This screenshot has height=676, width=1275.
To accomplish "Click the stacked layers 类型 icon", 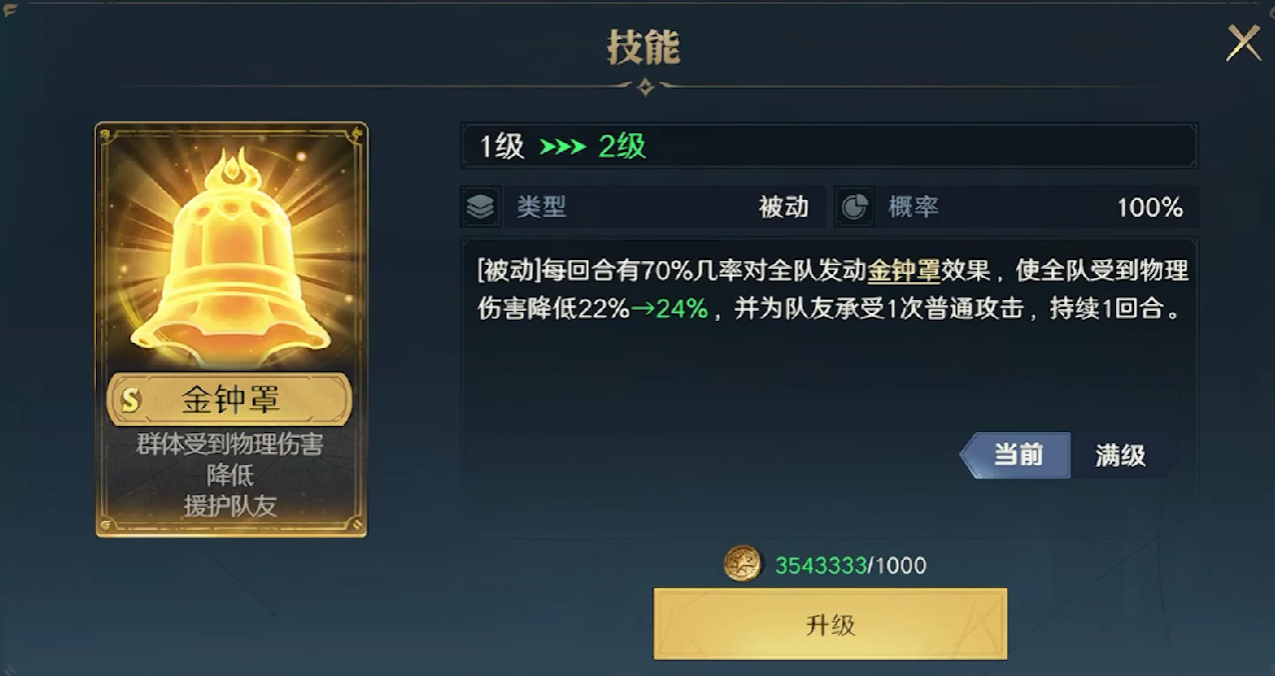I will click(481, 207).
